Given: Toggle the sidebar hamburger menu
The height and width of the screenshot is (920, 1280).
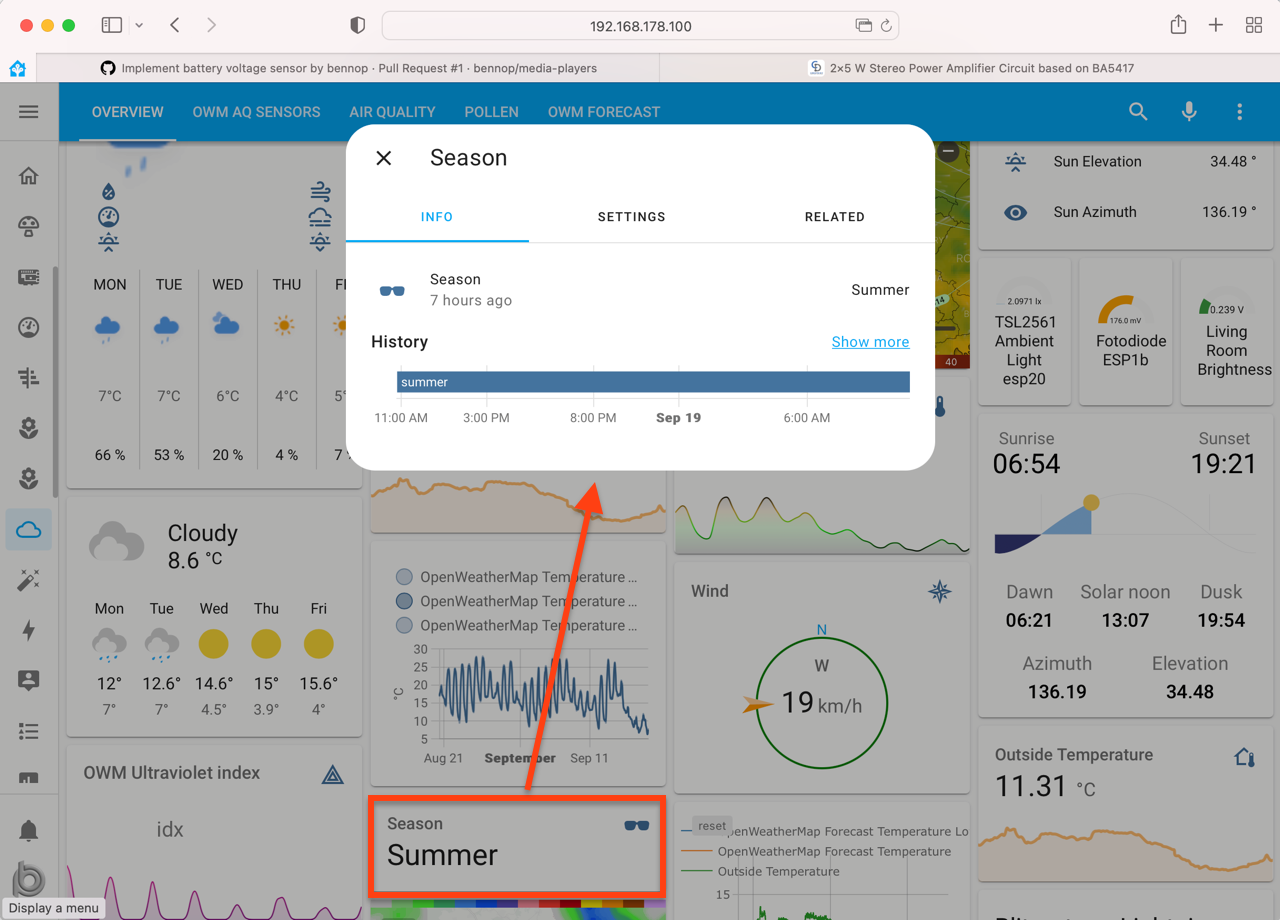Looking at the screenshot, I should tap(29, 111).
